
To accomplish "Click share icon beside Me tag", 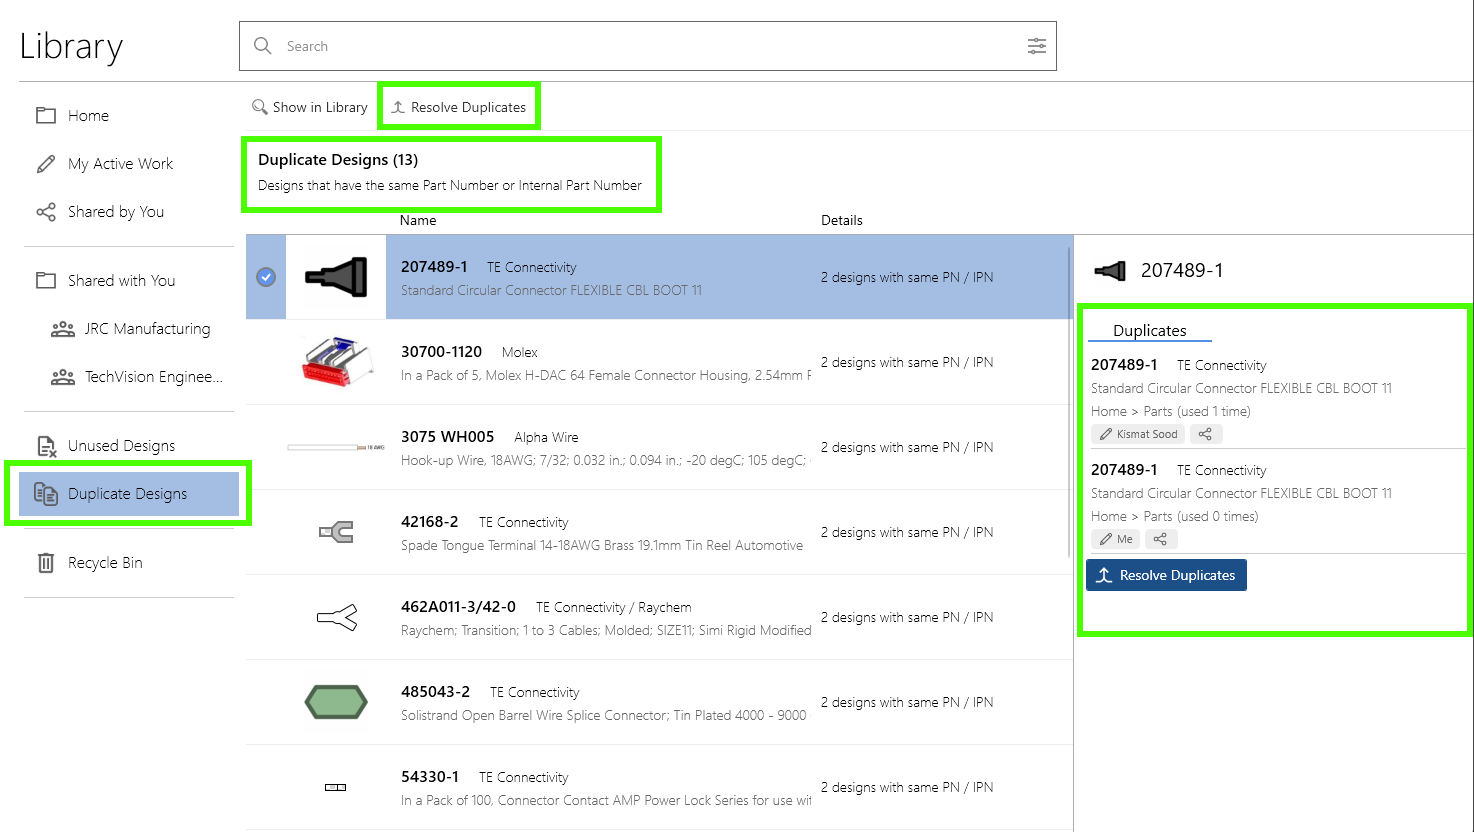I will 1160,539.
